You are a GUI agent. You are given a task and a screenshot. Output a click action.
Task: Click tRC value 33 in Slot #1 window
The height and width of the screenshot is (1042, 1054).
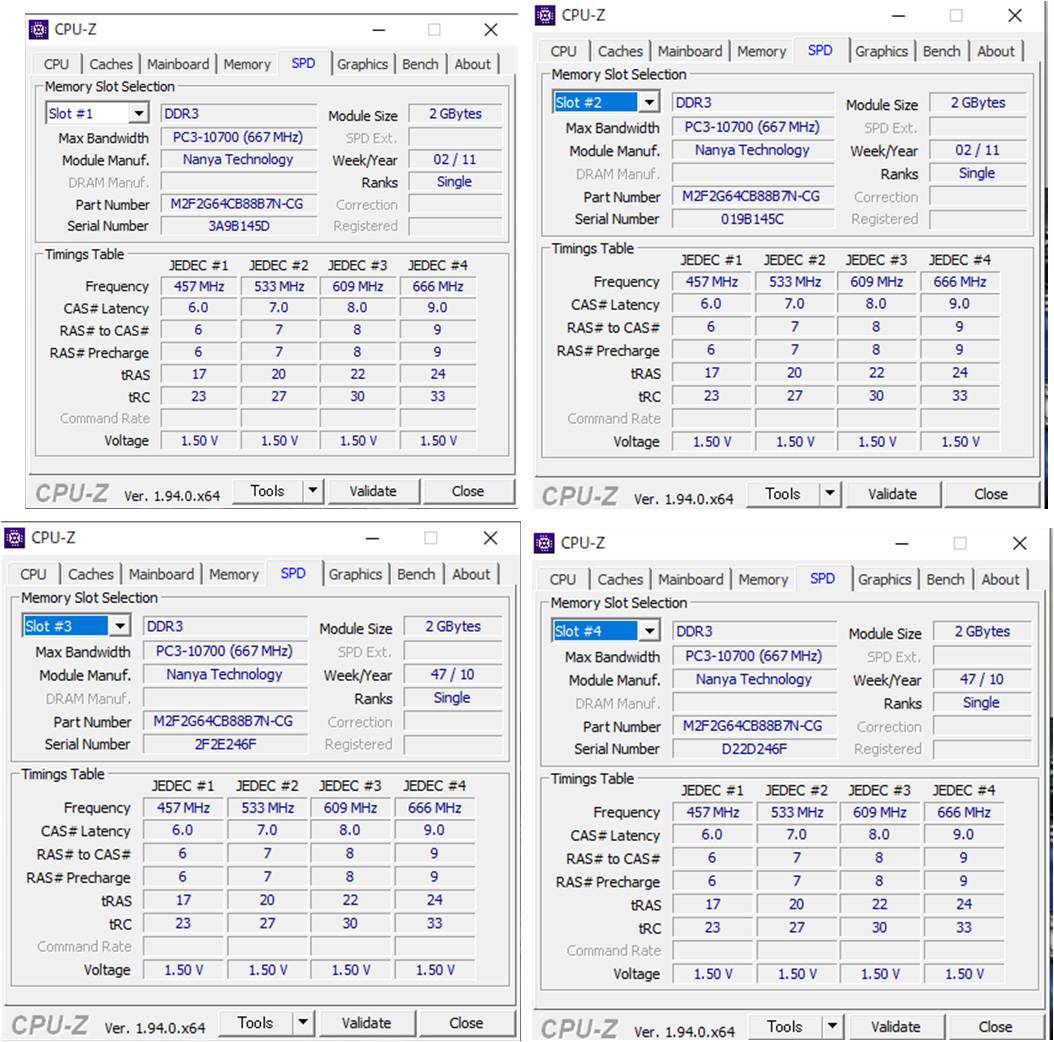pos(438,396)
